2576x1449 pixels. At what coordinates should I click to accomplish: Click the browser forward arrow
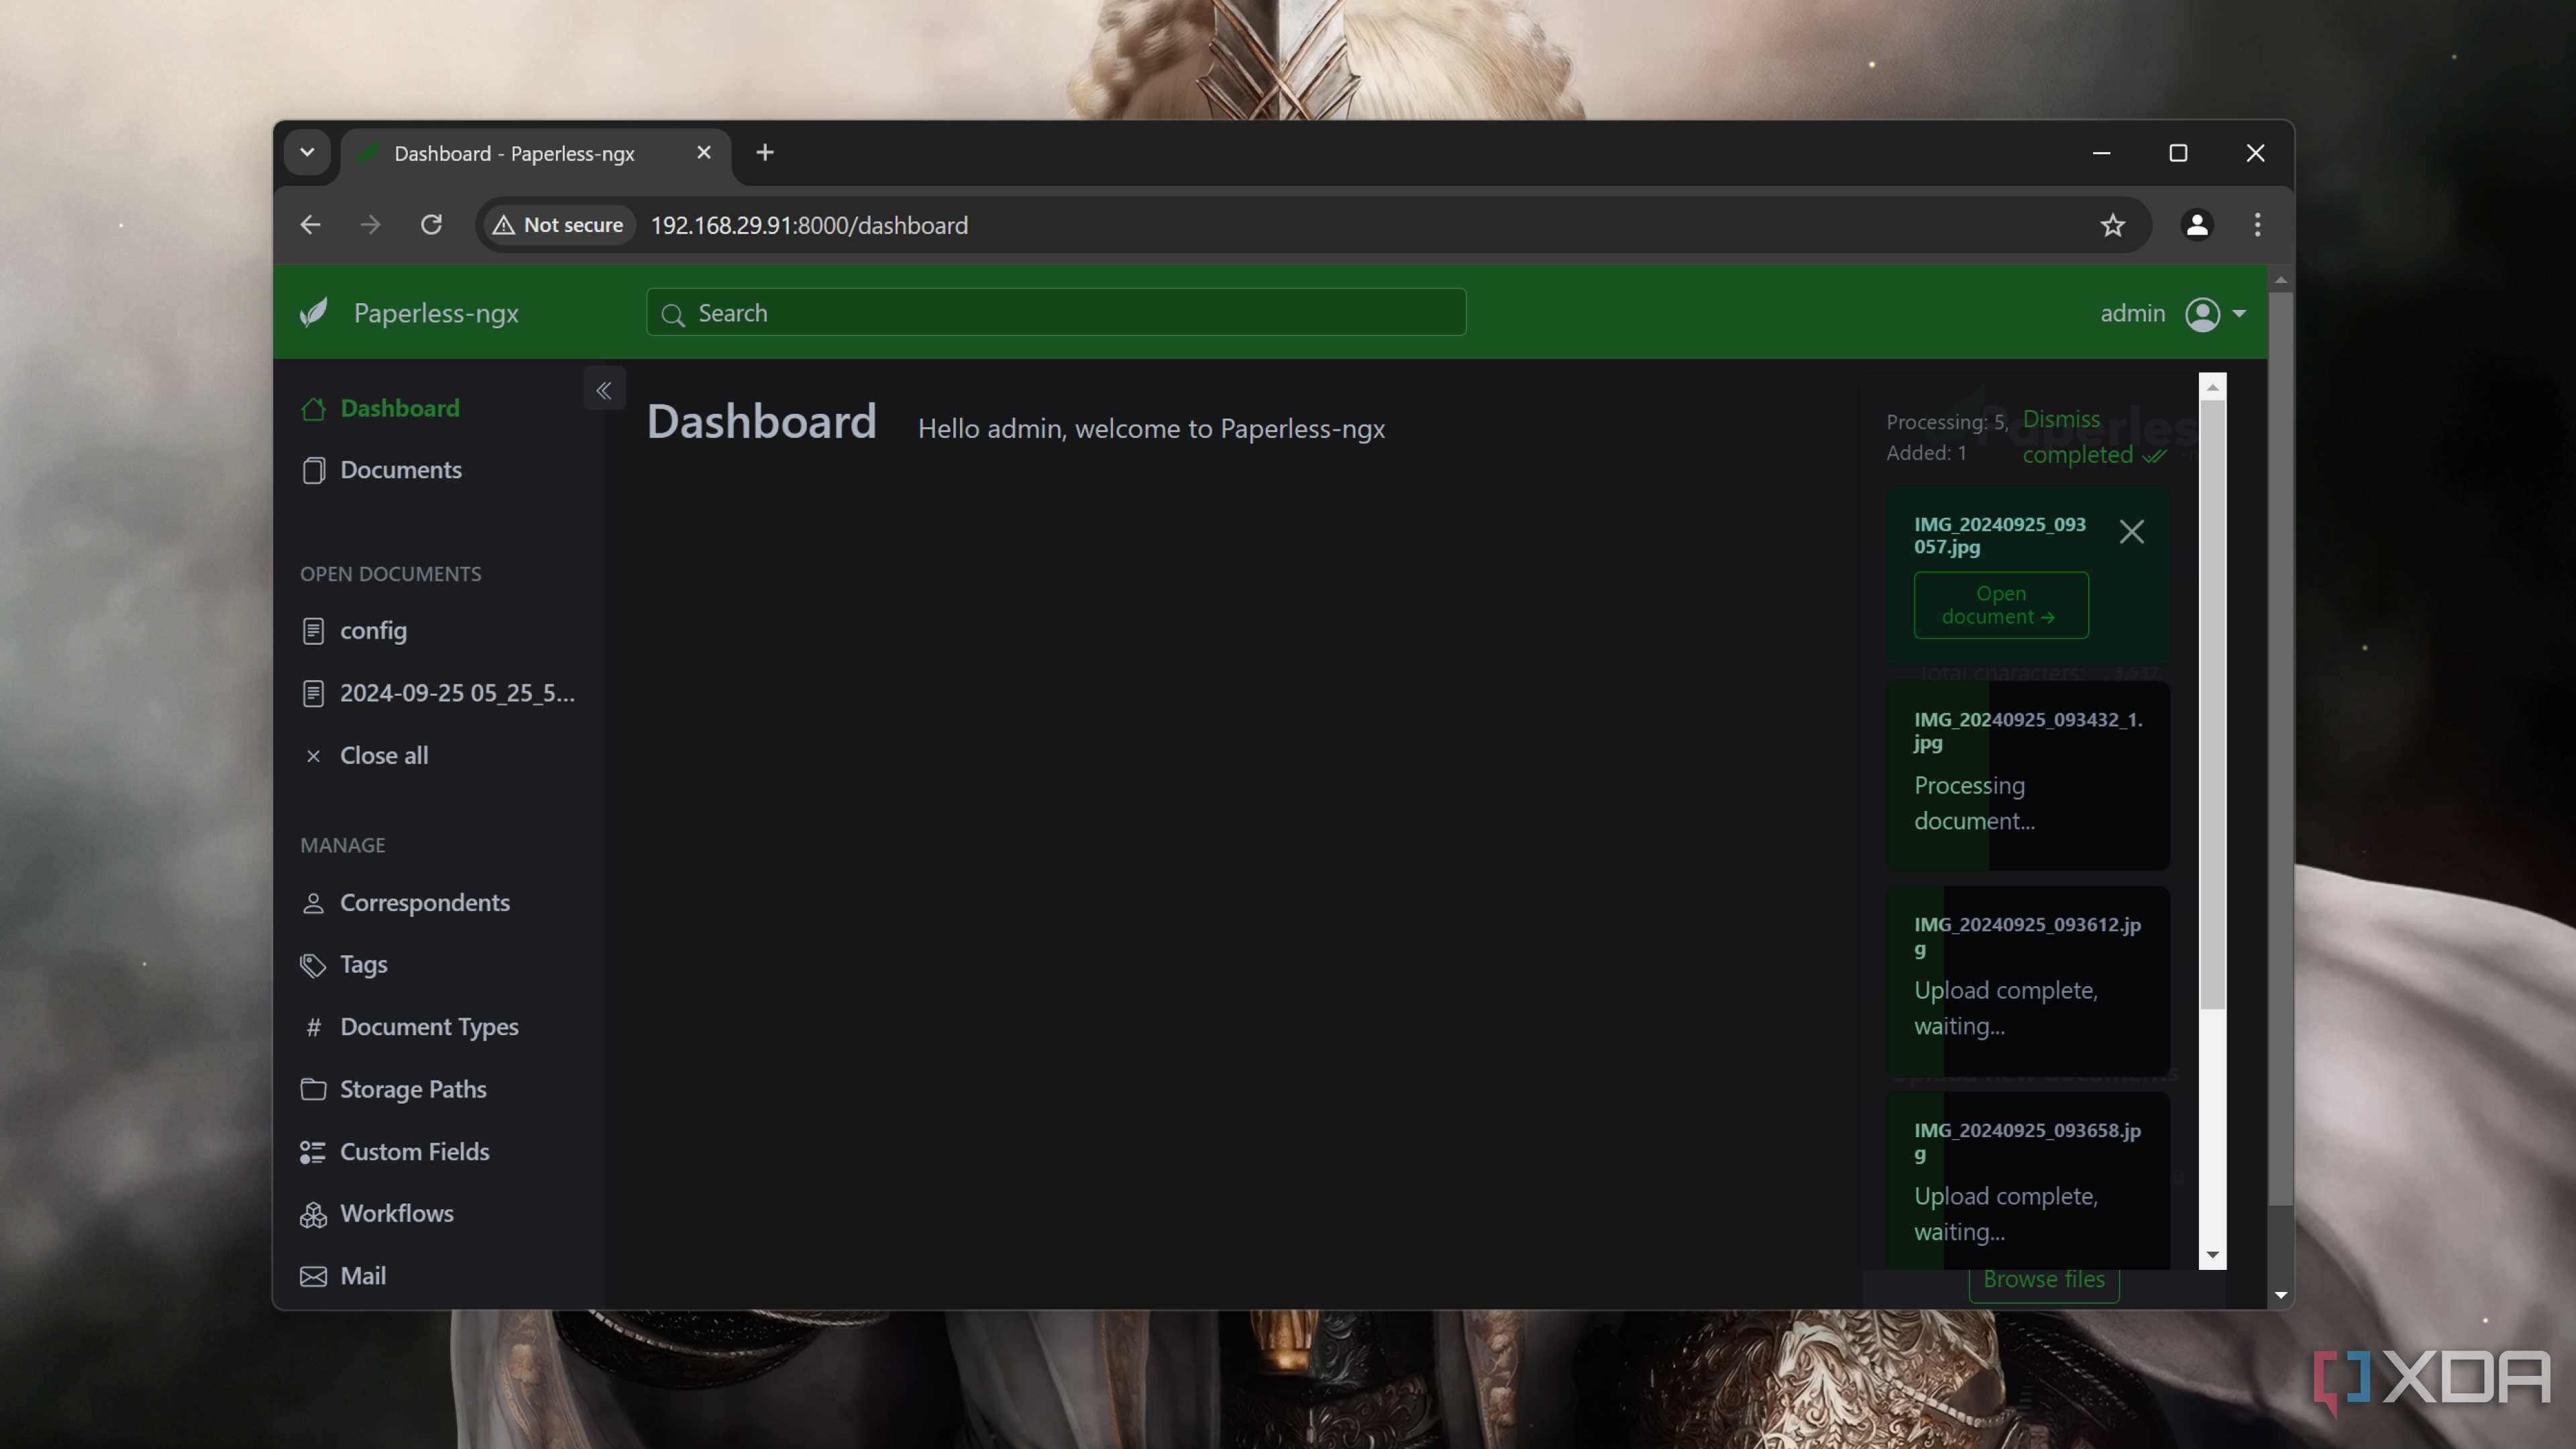[370, 225]
